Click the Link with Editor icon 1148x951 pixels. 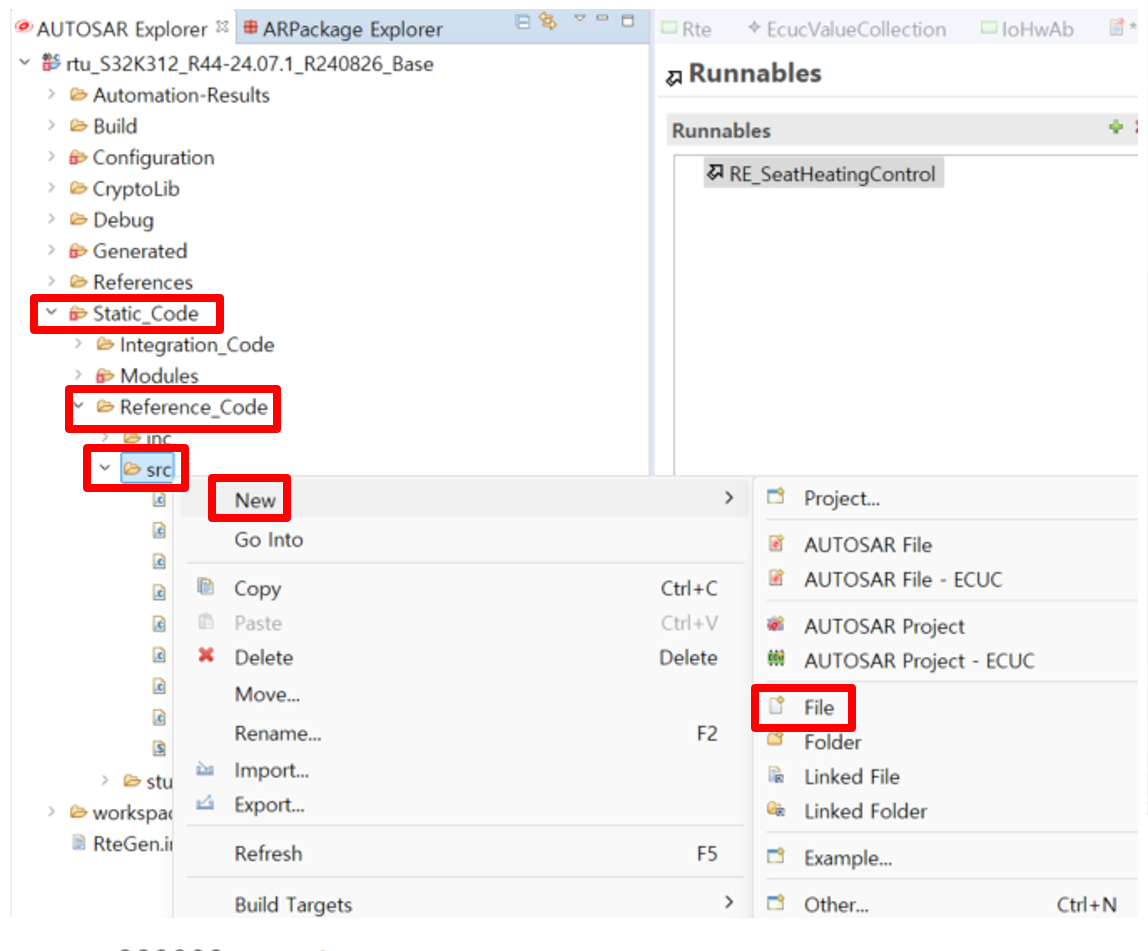point(547,21)
